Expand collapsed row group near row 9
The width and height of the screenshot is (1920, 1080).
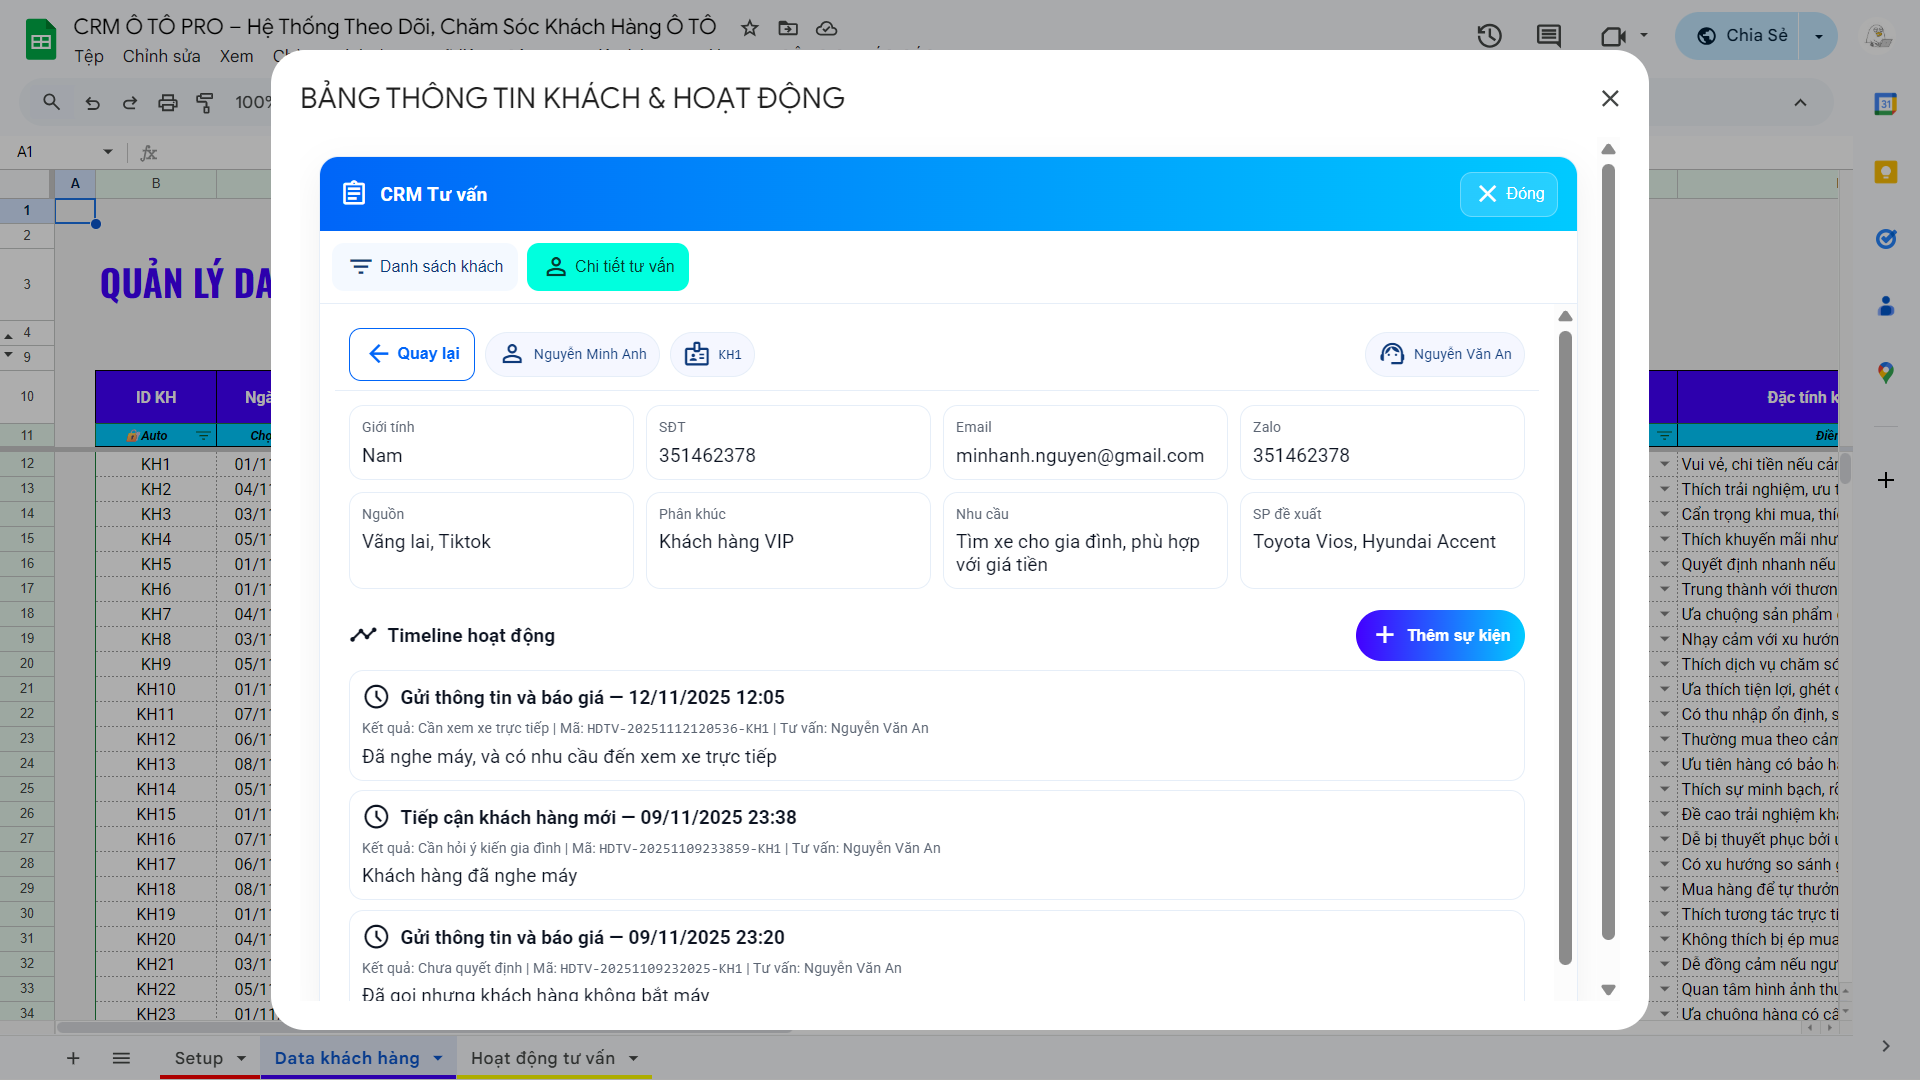[x=9, y=354]
